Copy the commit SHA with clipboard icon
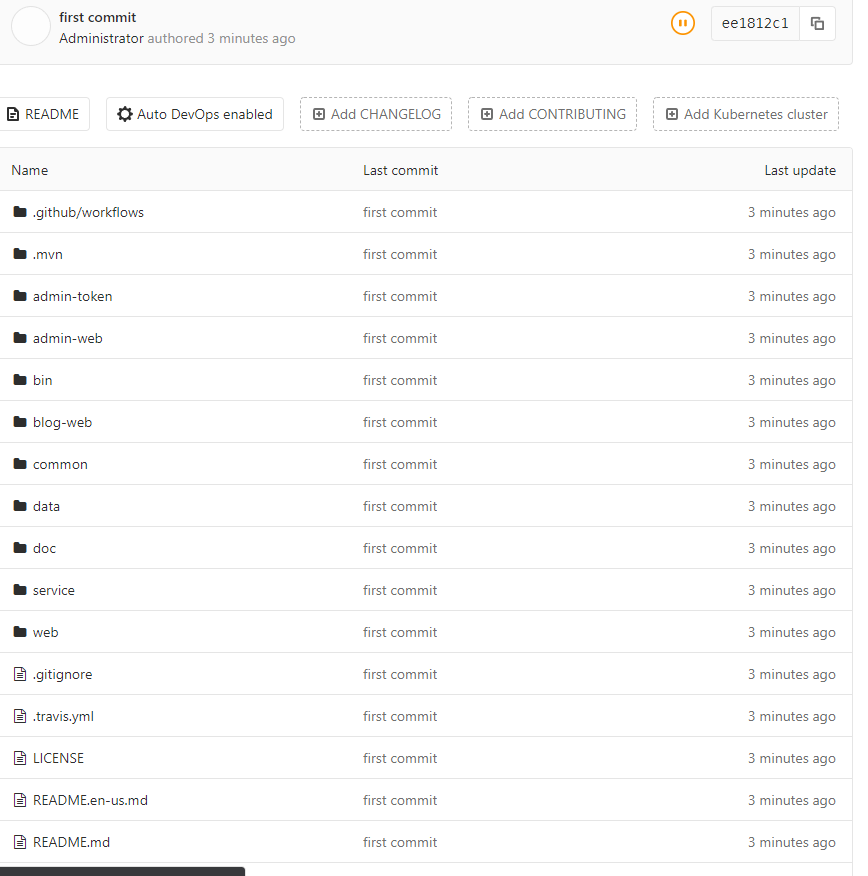 (817, 23)
